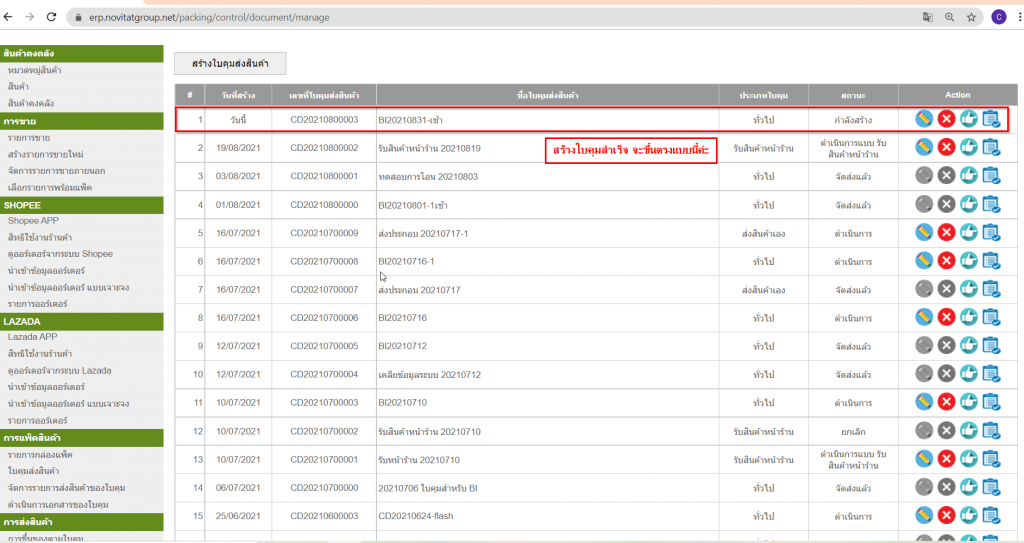This screenshot has height=543, width=1024.
Task: Click the translate page icon in address bar
Action: (927, 17)
